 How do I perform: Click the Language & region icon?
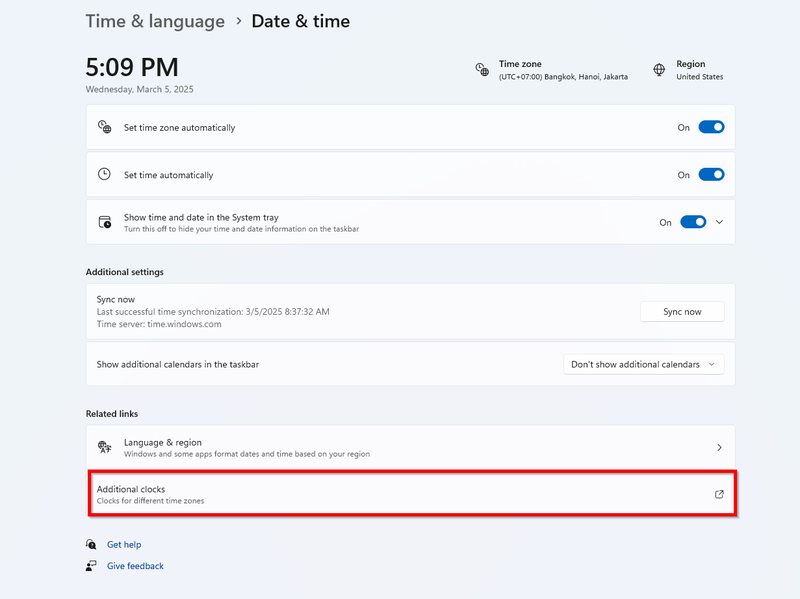tap(105, 447)
